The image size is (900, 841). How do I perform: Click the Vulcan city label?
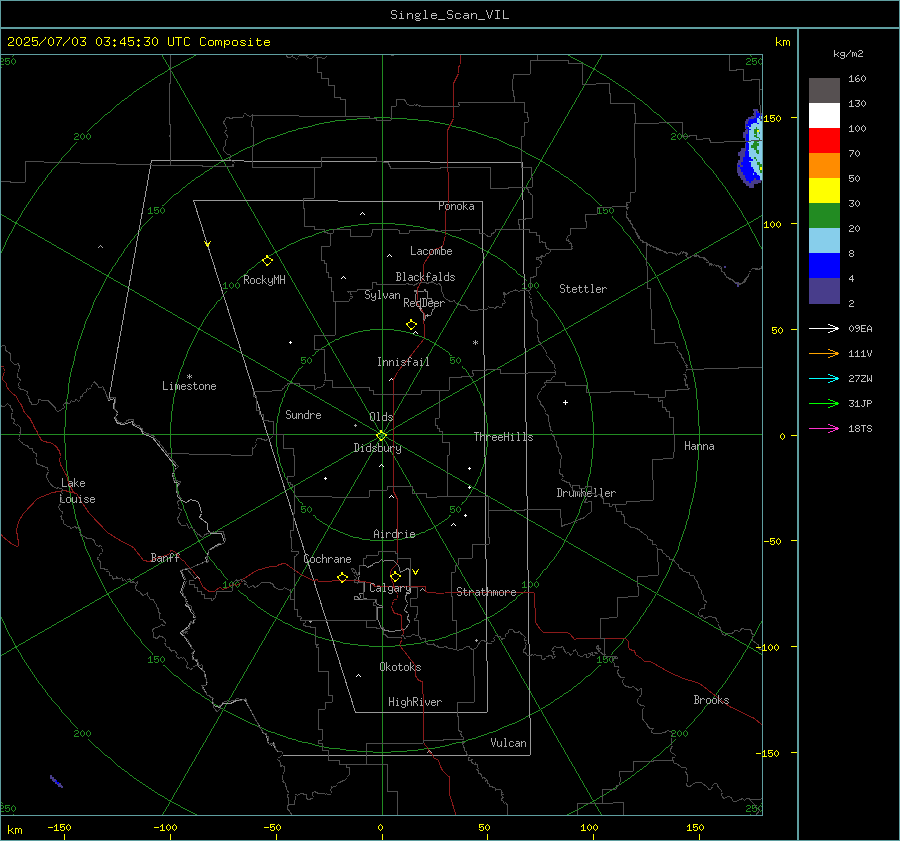pyautogui.click(x=508, y=743)
